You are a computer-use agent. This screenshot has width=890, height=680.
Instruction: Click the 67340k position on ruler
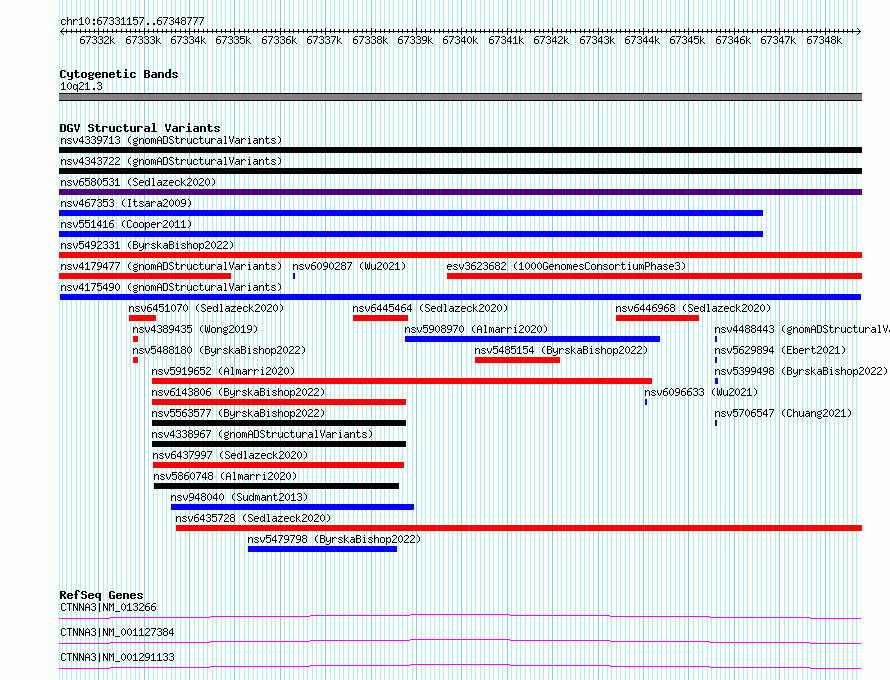point(460,40)
